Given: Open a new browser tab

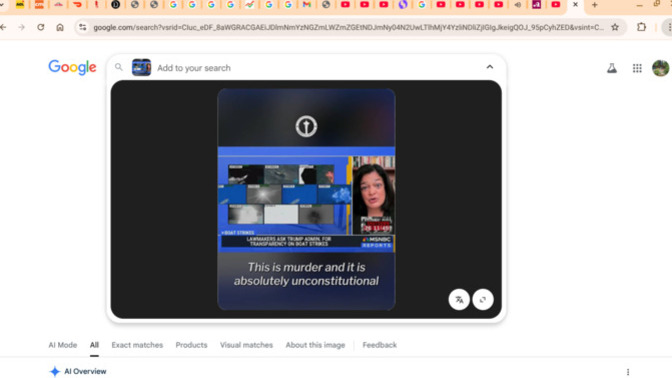Looking at the screenshot, I should 594,5.
